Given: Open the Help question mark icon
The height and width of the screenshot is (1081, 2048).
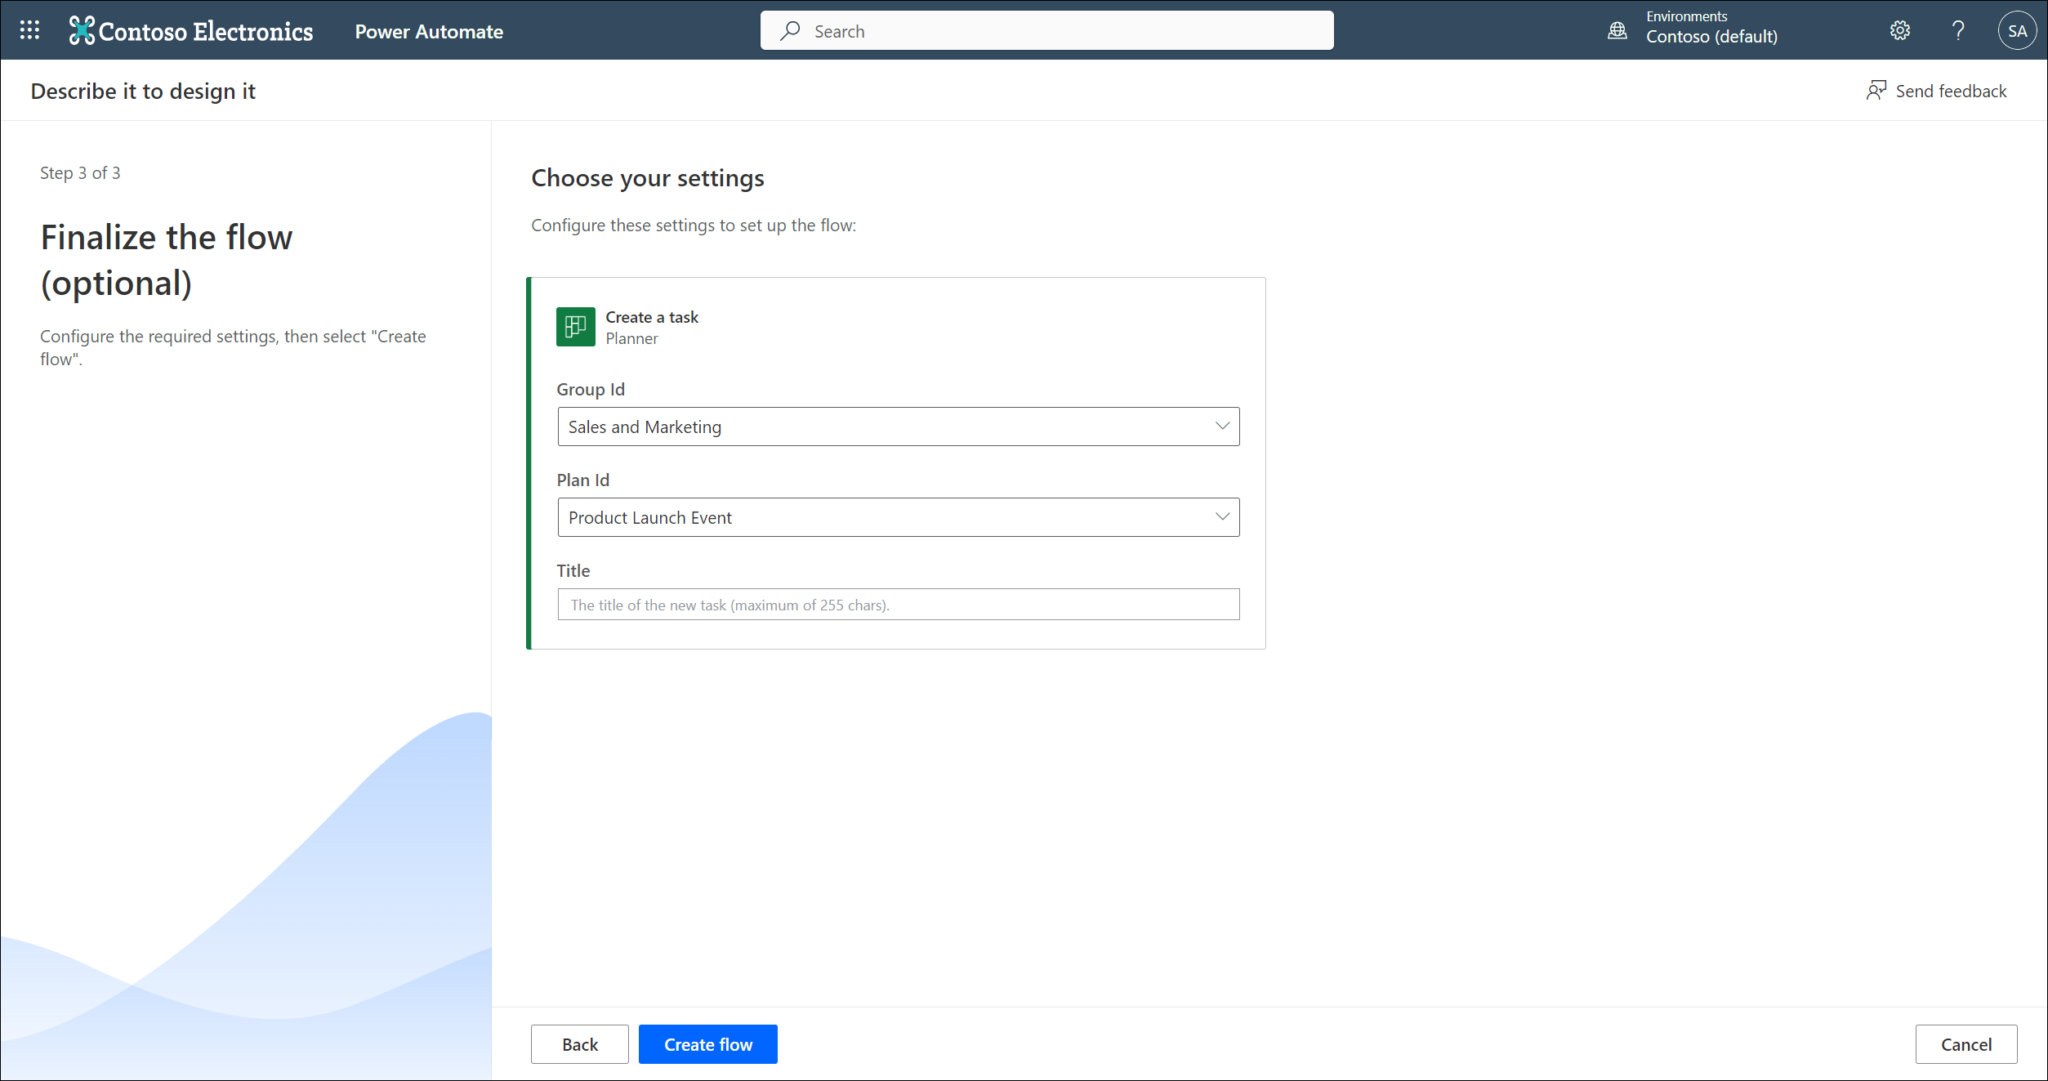Looking at the screenshot, I should pyautogui.click(x=1958, y=30).
